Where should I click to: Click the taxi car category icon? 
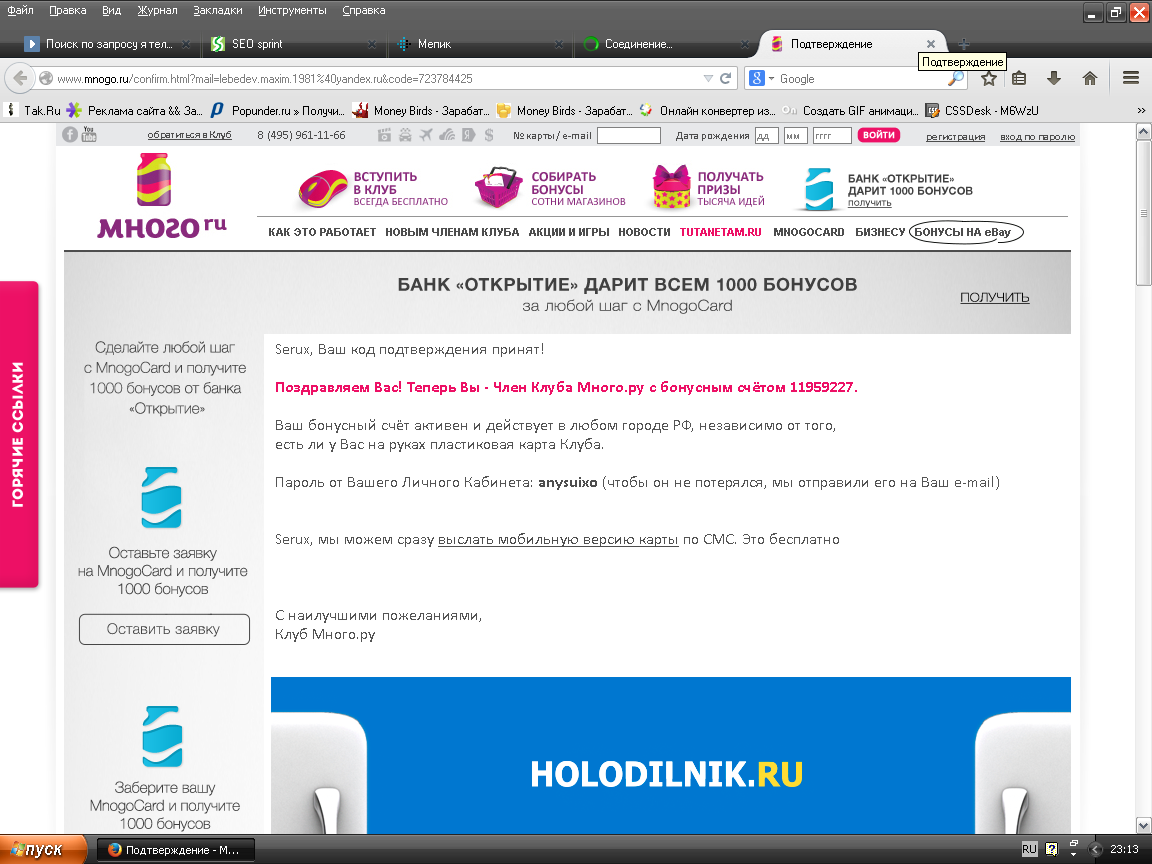point(405,135)
